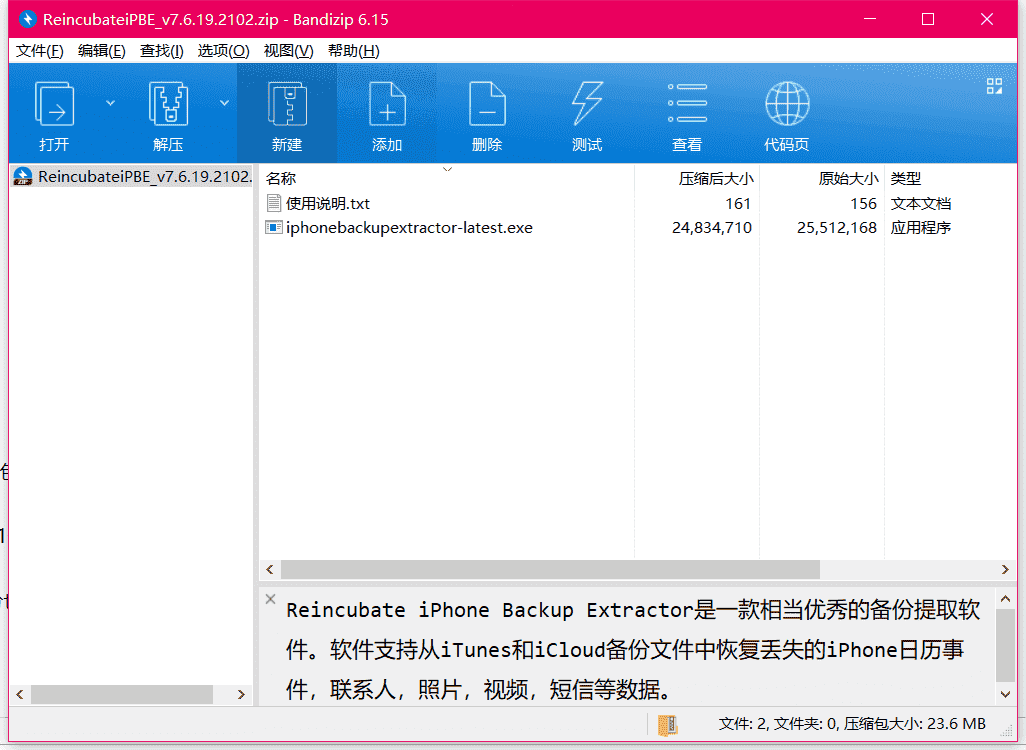Click the original size value 156

click(863, 204)
